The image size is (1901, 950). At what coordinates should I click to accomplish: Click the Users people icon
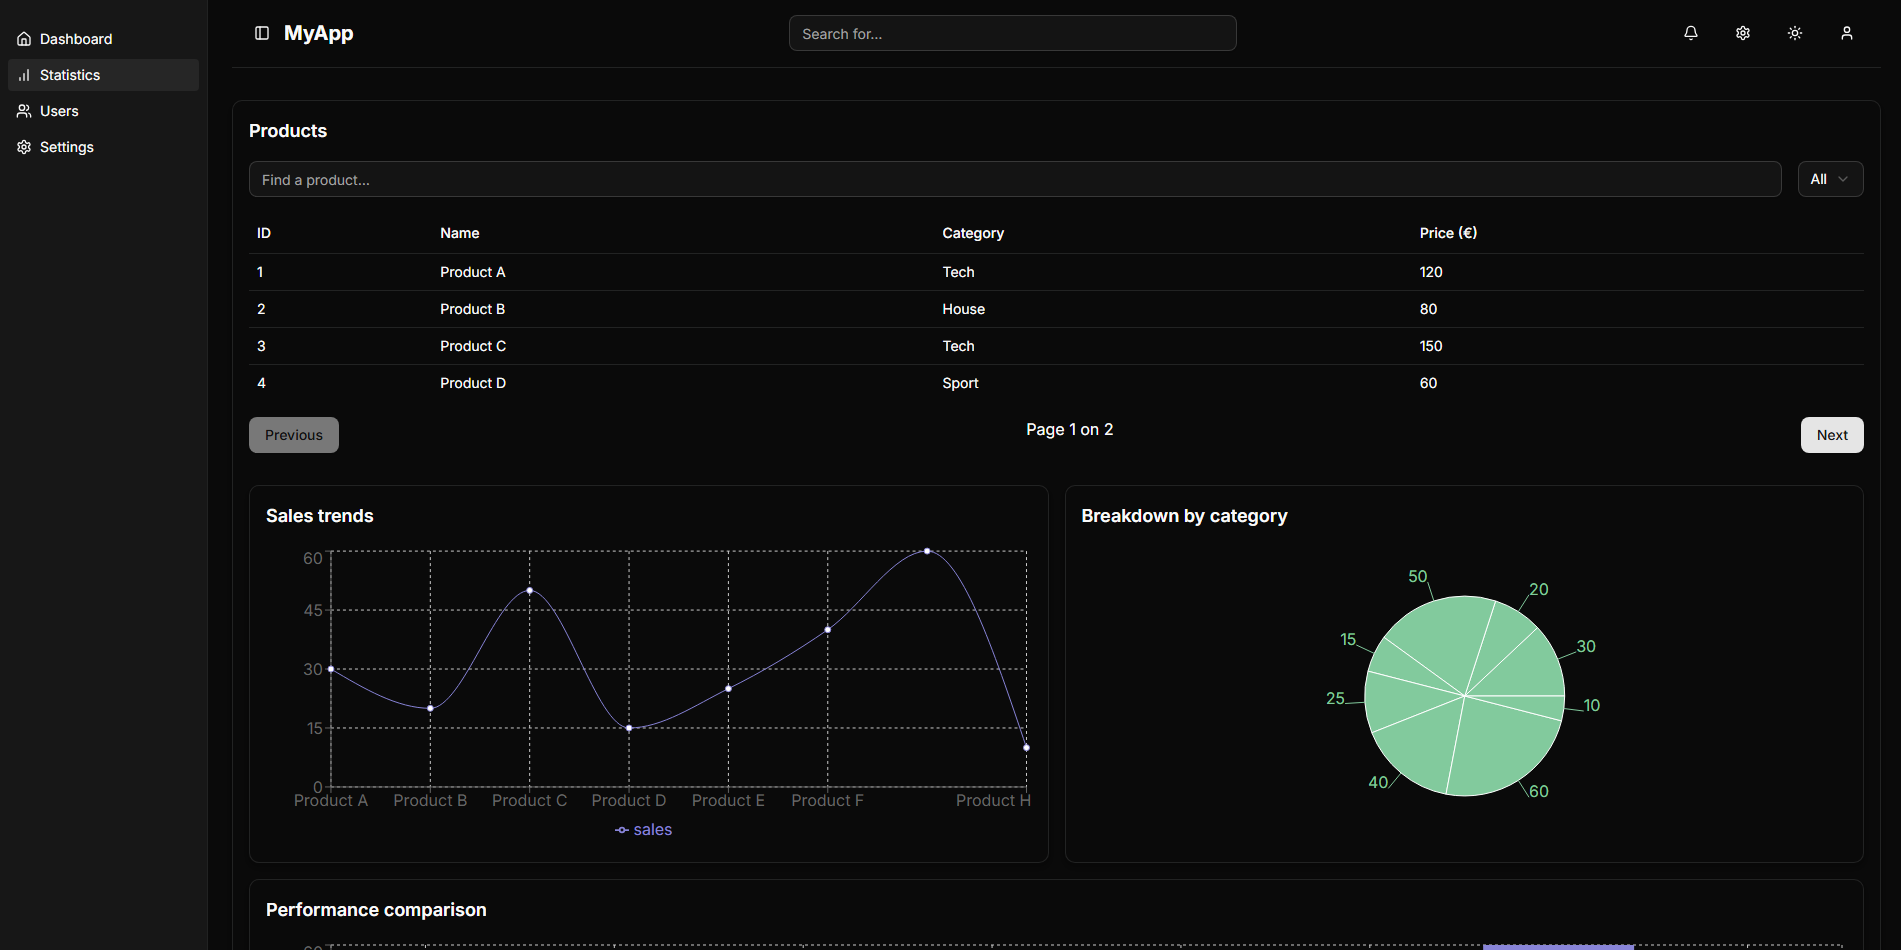pos(24,111)
